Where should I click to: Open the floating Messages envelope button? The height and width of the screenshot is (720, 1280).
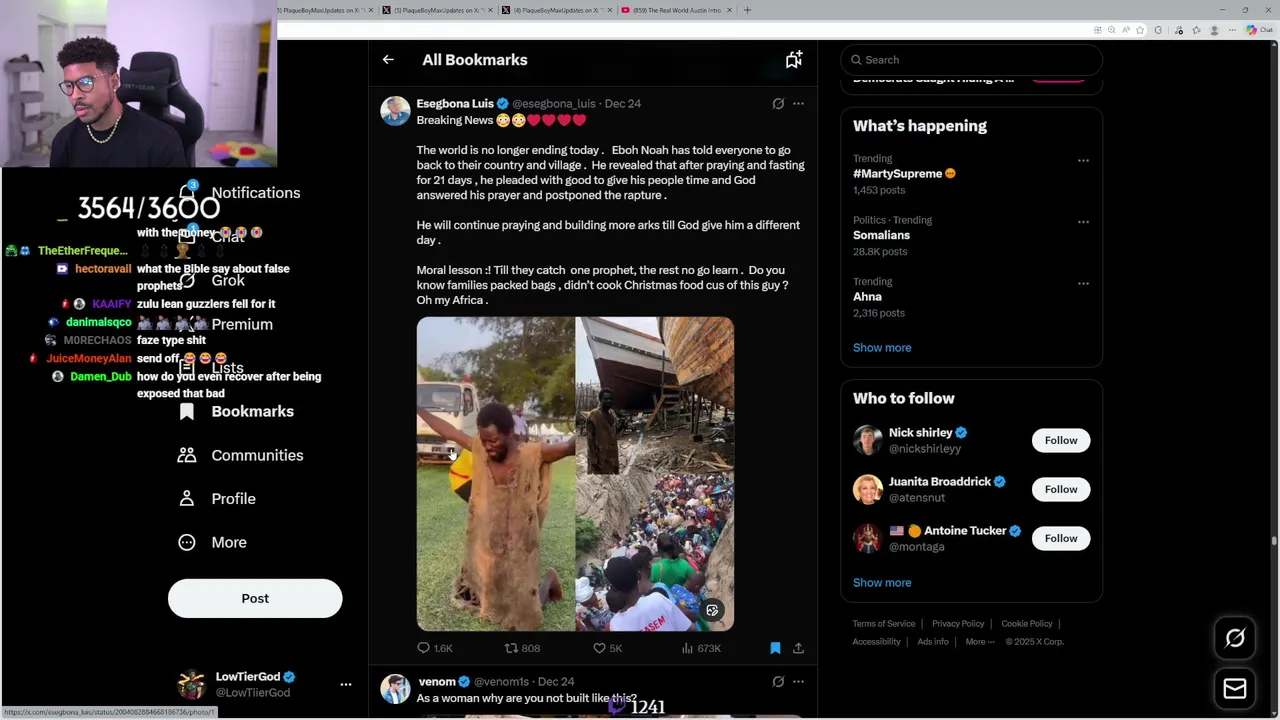click(x=1235, y=688)
